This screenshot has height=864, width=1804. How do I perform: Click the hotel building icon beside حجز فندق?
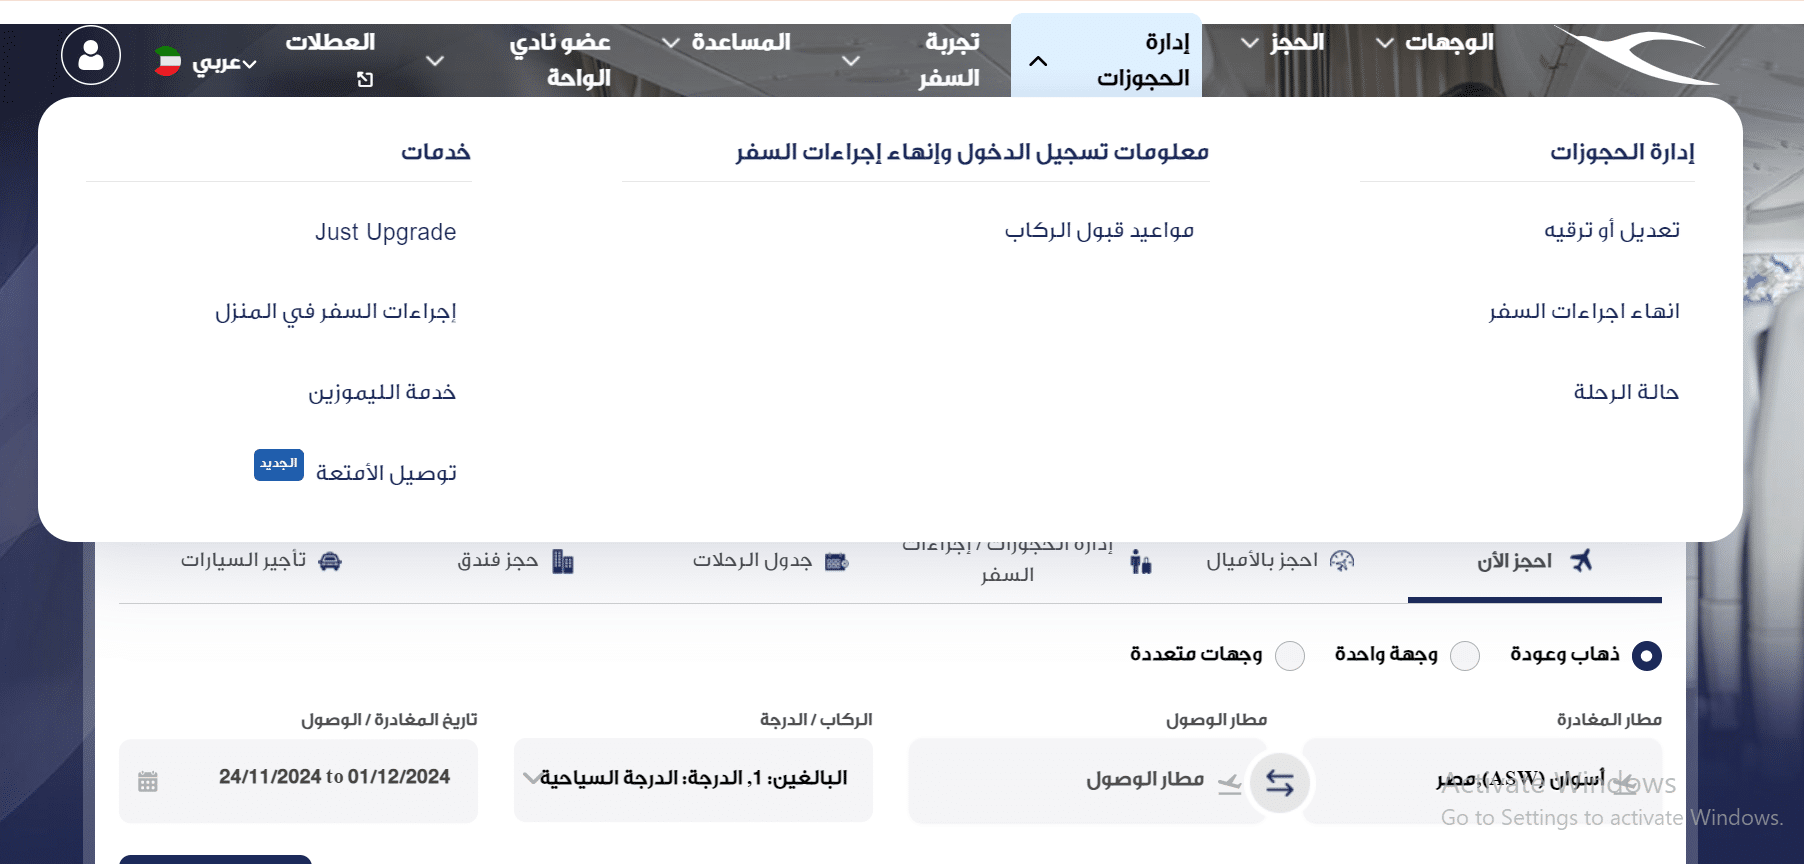pyautogui.click(x=563, y=561)
